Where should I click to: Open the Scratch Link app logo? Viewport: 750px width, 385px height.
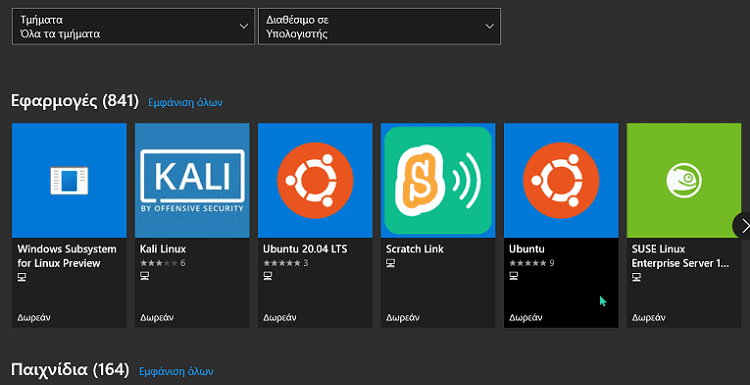click(438, 180)
